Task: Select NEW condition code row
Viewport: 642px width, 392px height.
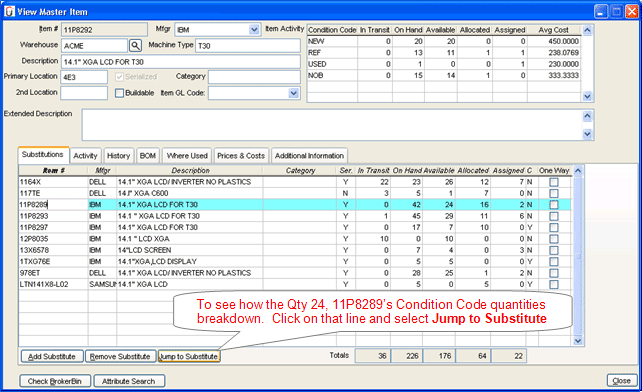Action: pyautogui.click(x=443, y=41)
